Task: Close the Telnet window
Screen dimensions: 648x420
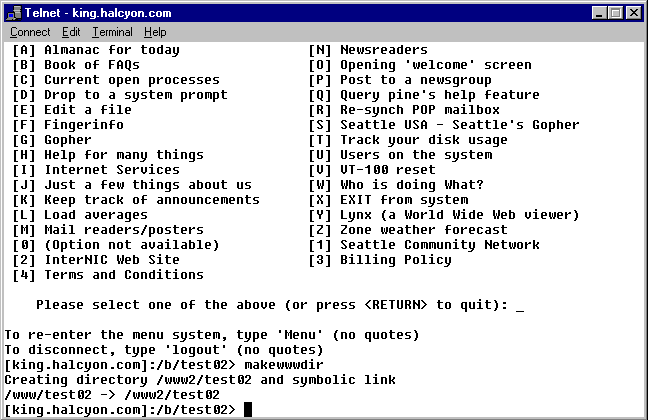Action: (632, 12)
